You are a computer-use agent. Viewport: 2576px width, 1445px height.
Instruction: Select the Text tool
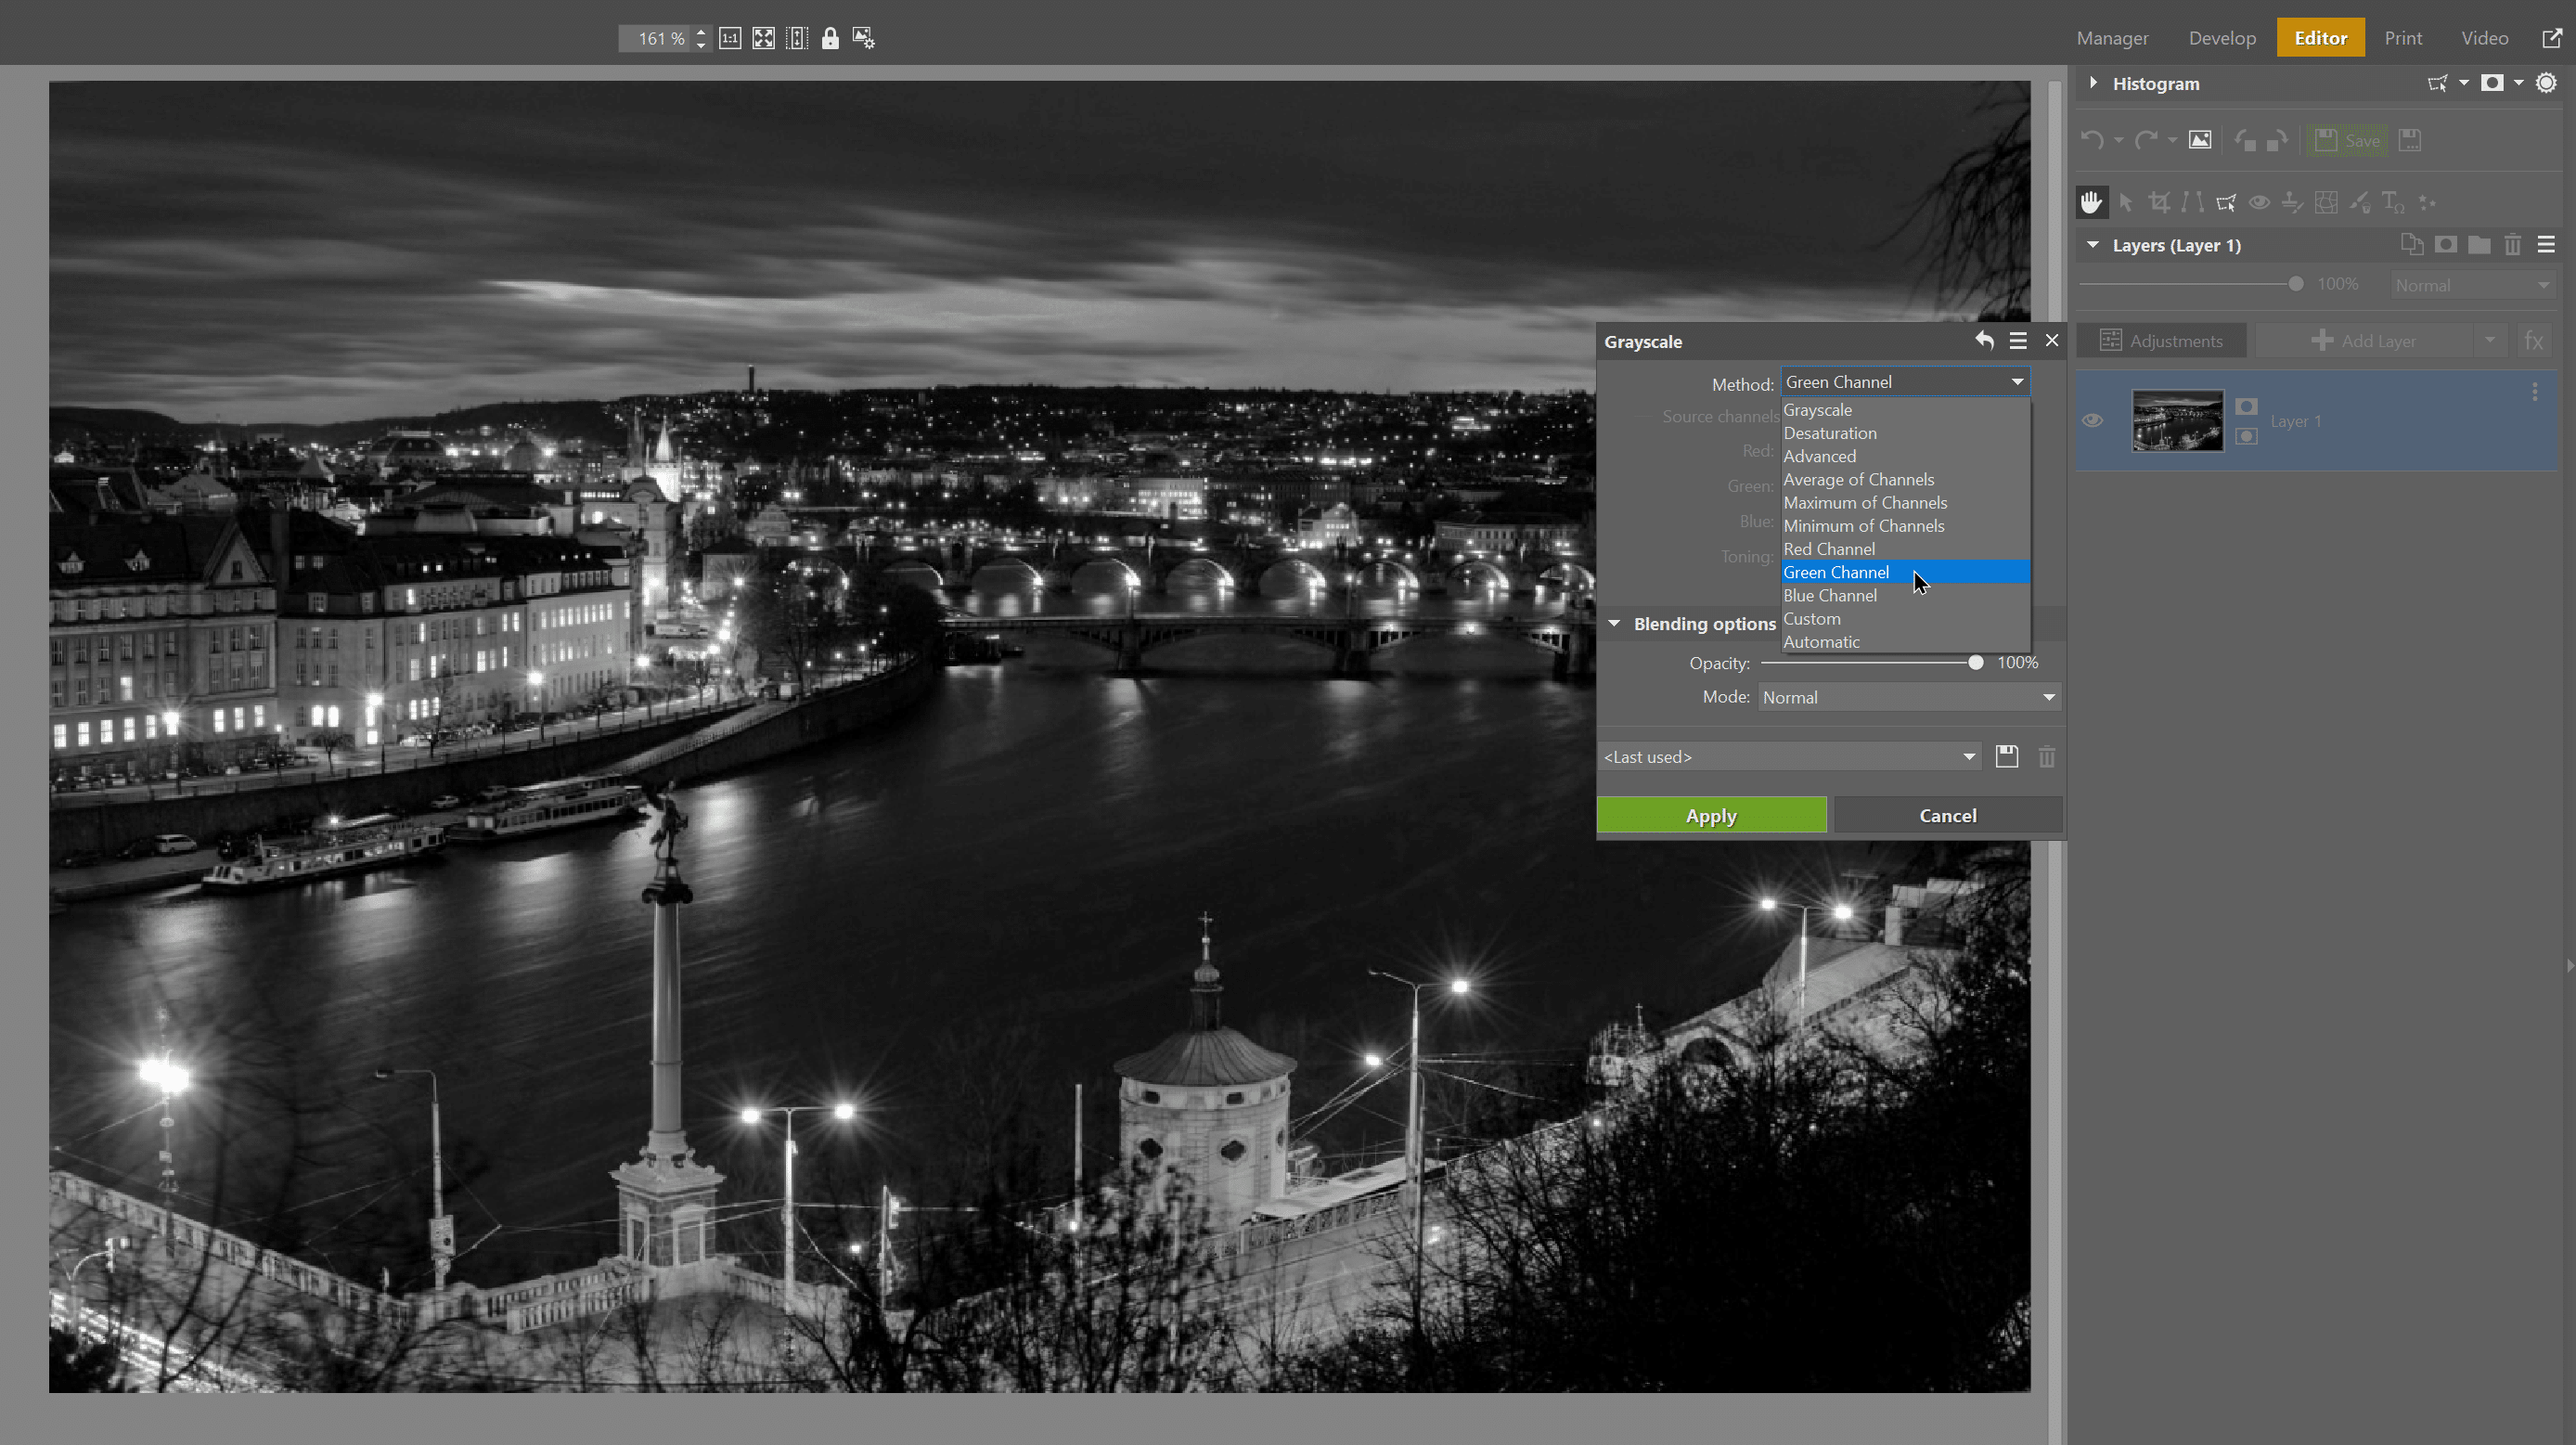point(2393,202)
